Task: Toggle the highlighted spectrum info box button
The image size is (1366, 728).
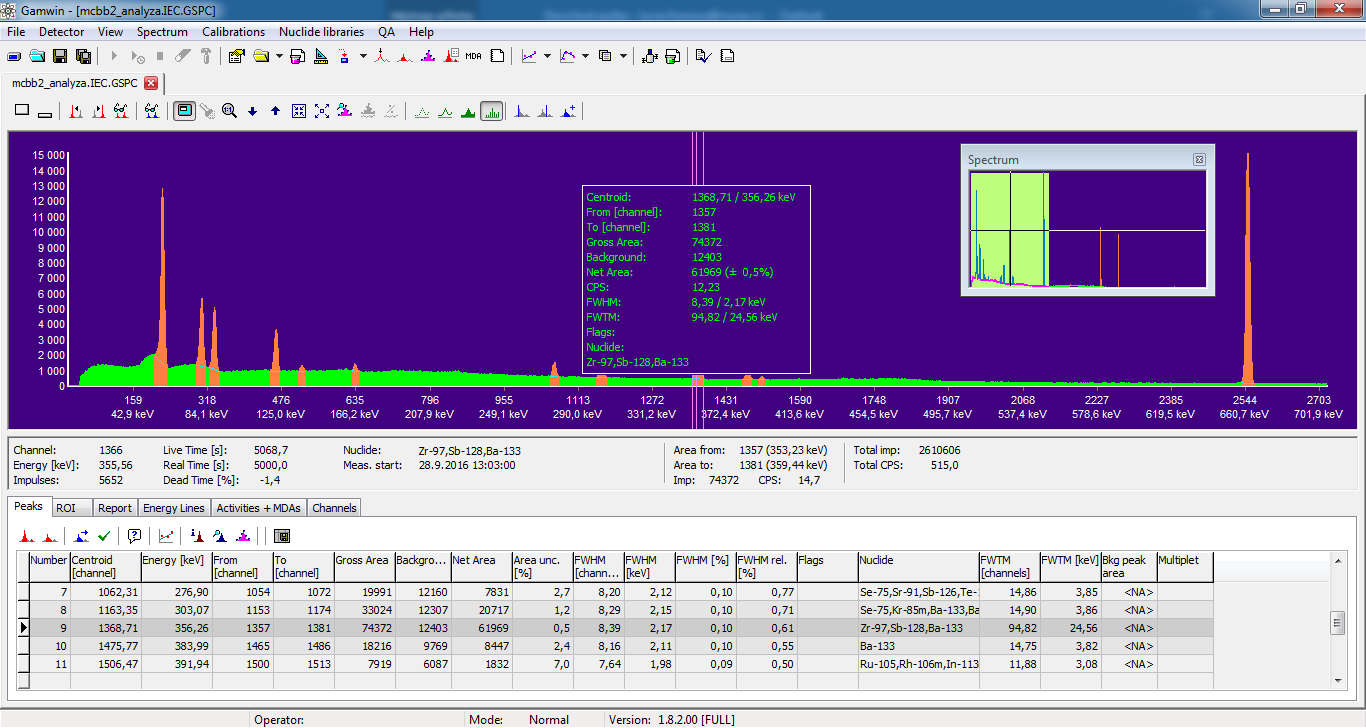Action: click(185, 111)
